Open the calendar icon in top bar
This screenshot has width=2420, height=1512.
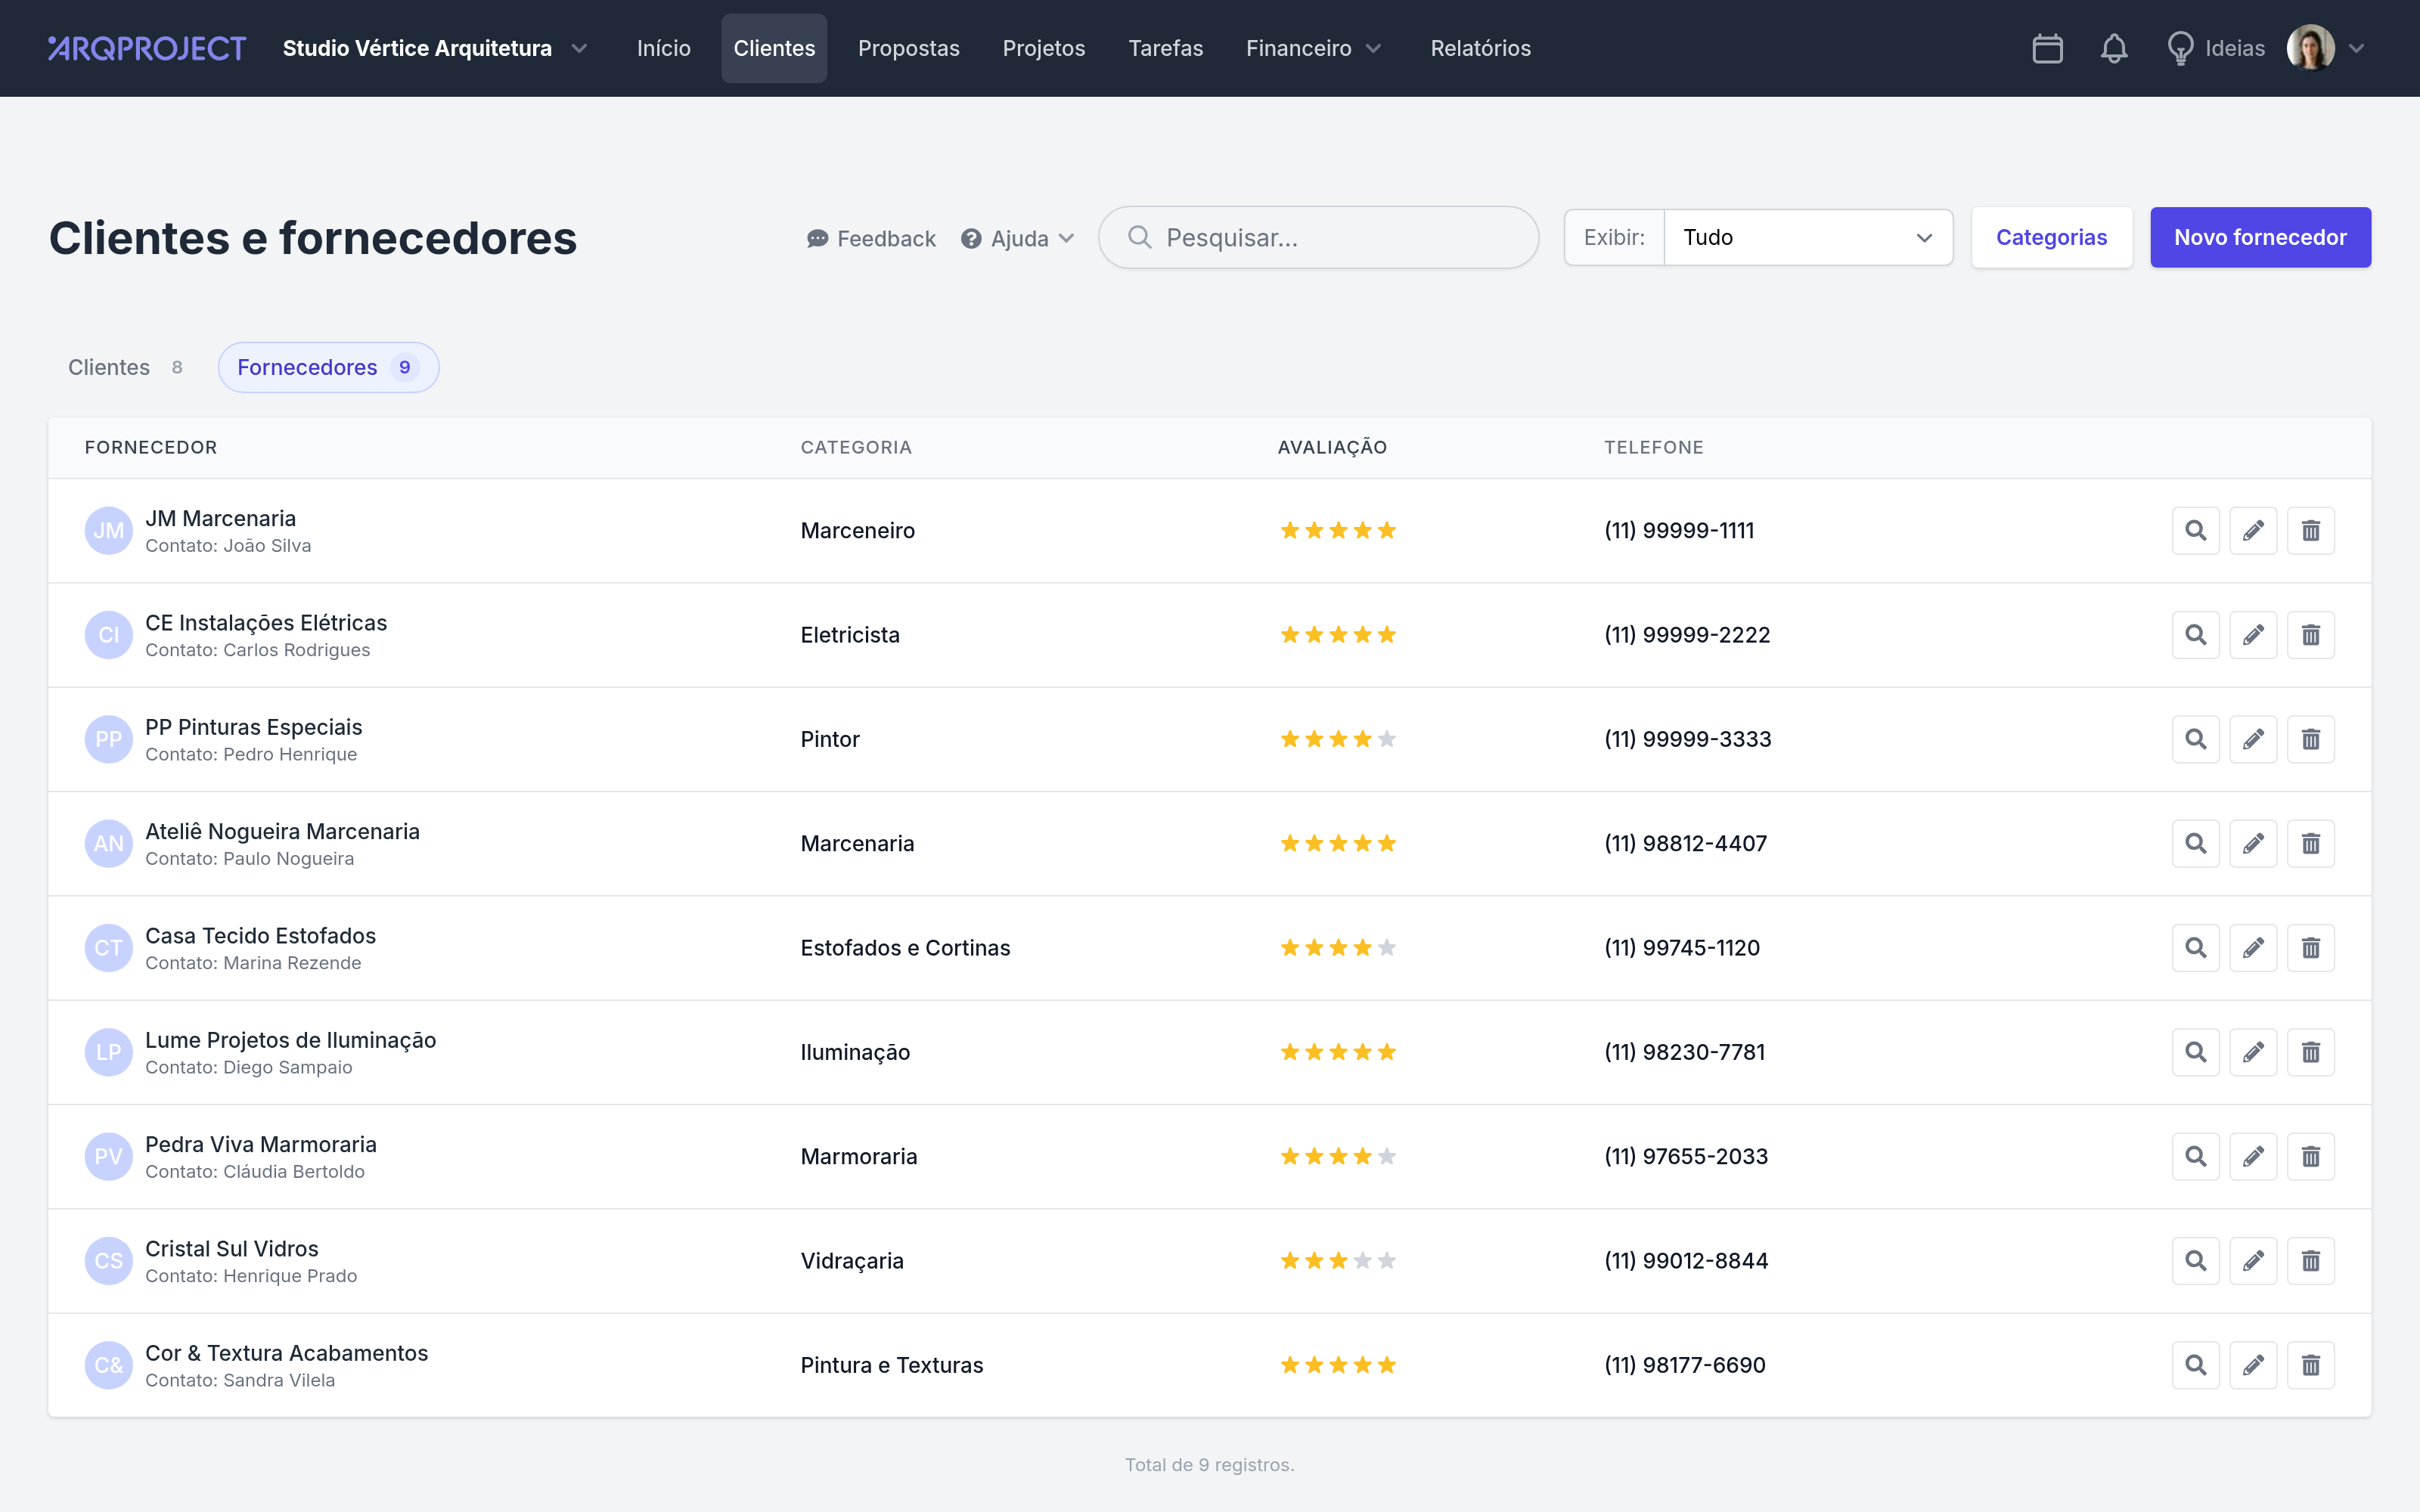[x=2047, y=48]
